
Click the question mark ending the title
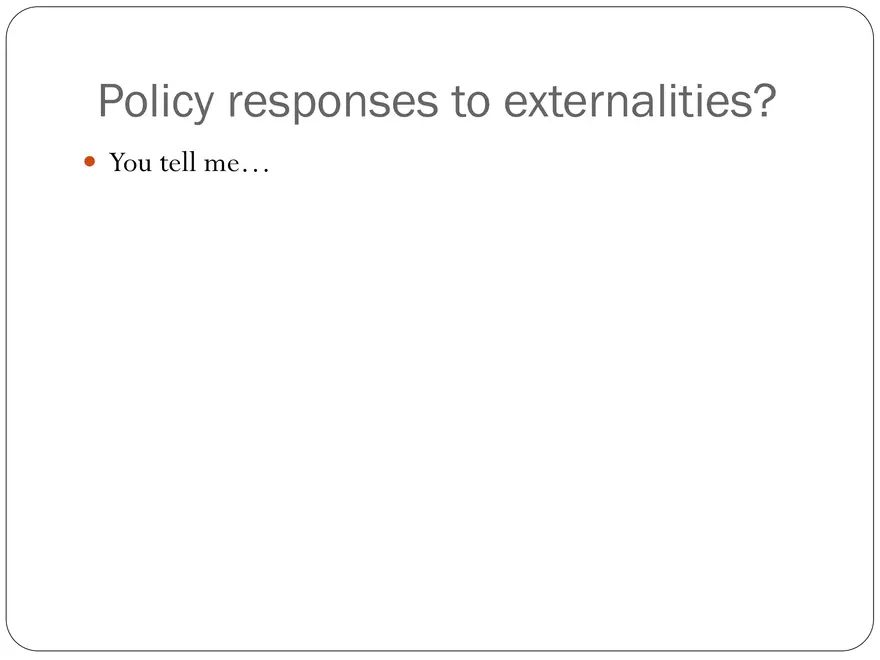point(763,101)
